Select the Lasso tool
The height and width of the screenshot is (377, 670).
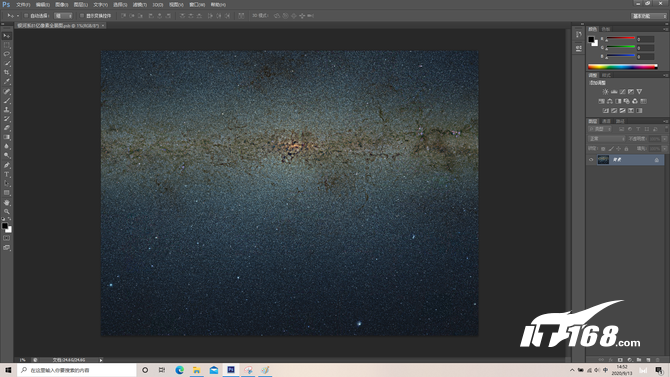pos(6,54)
